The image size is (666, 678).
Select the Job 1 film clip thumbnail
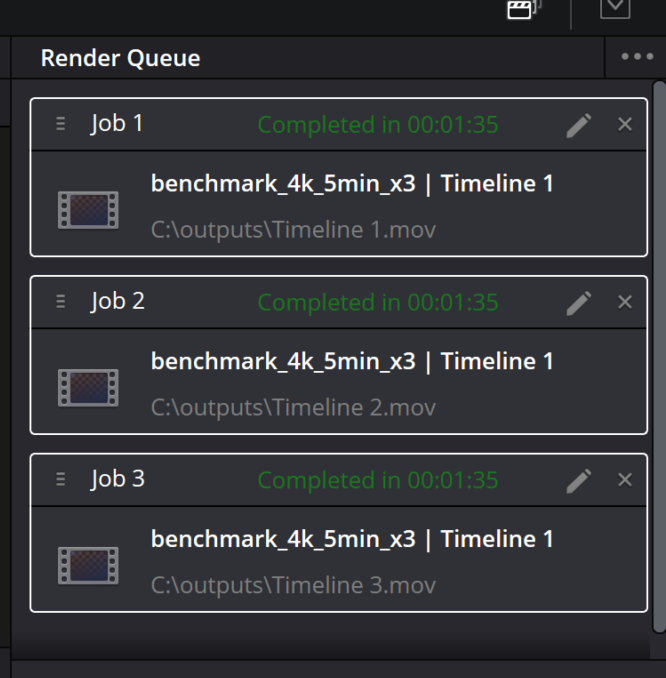[88, 210]
